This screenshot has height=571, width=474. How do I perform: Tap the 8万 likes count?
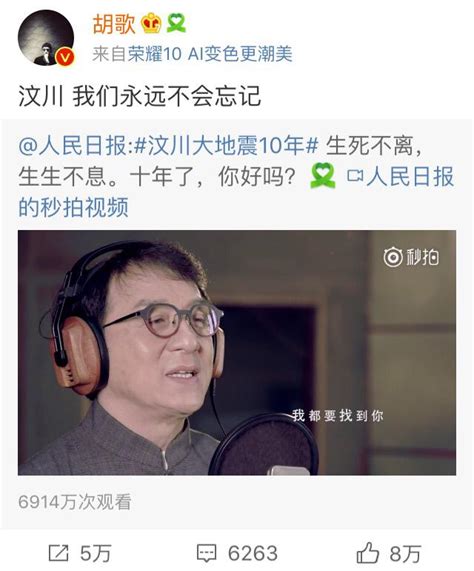click(405, 554)
